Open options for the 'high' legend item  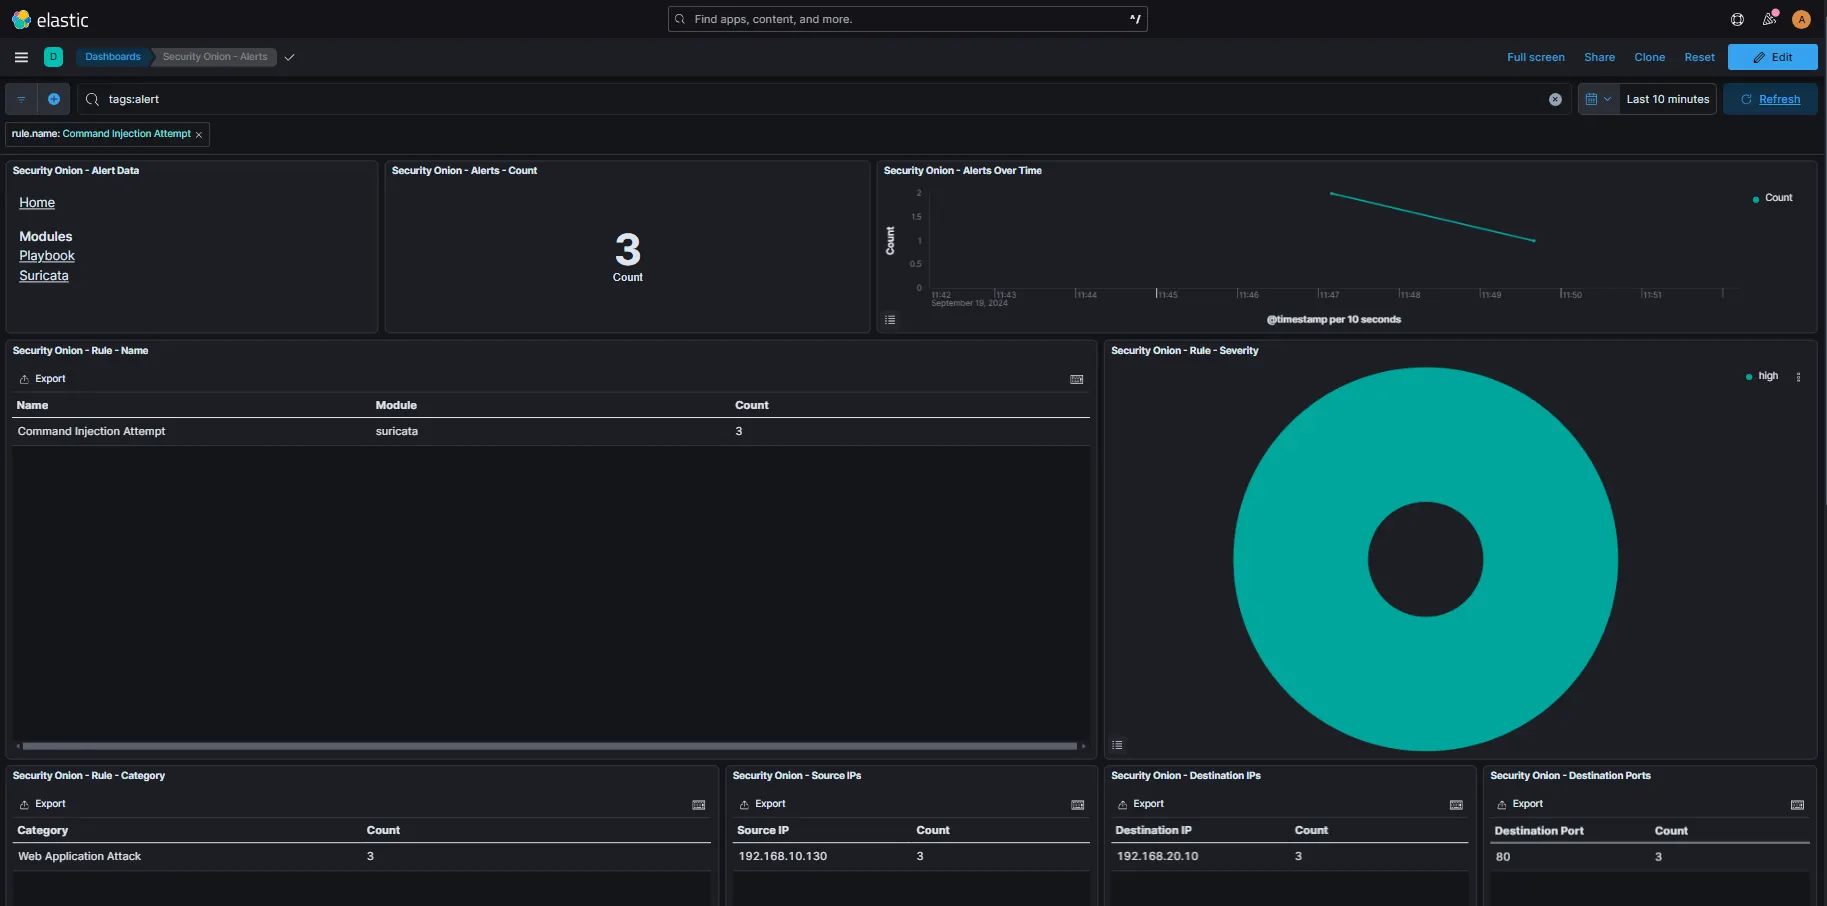point(1798,377)
